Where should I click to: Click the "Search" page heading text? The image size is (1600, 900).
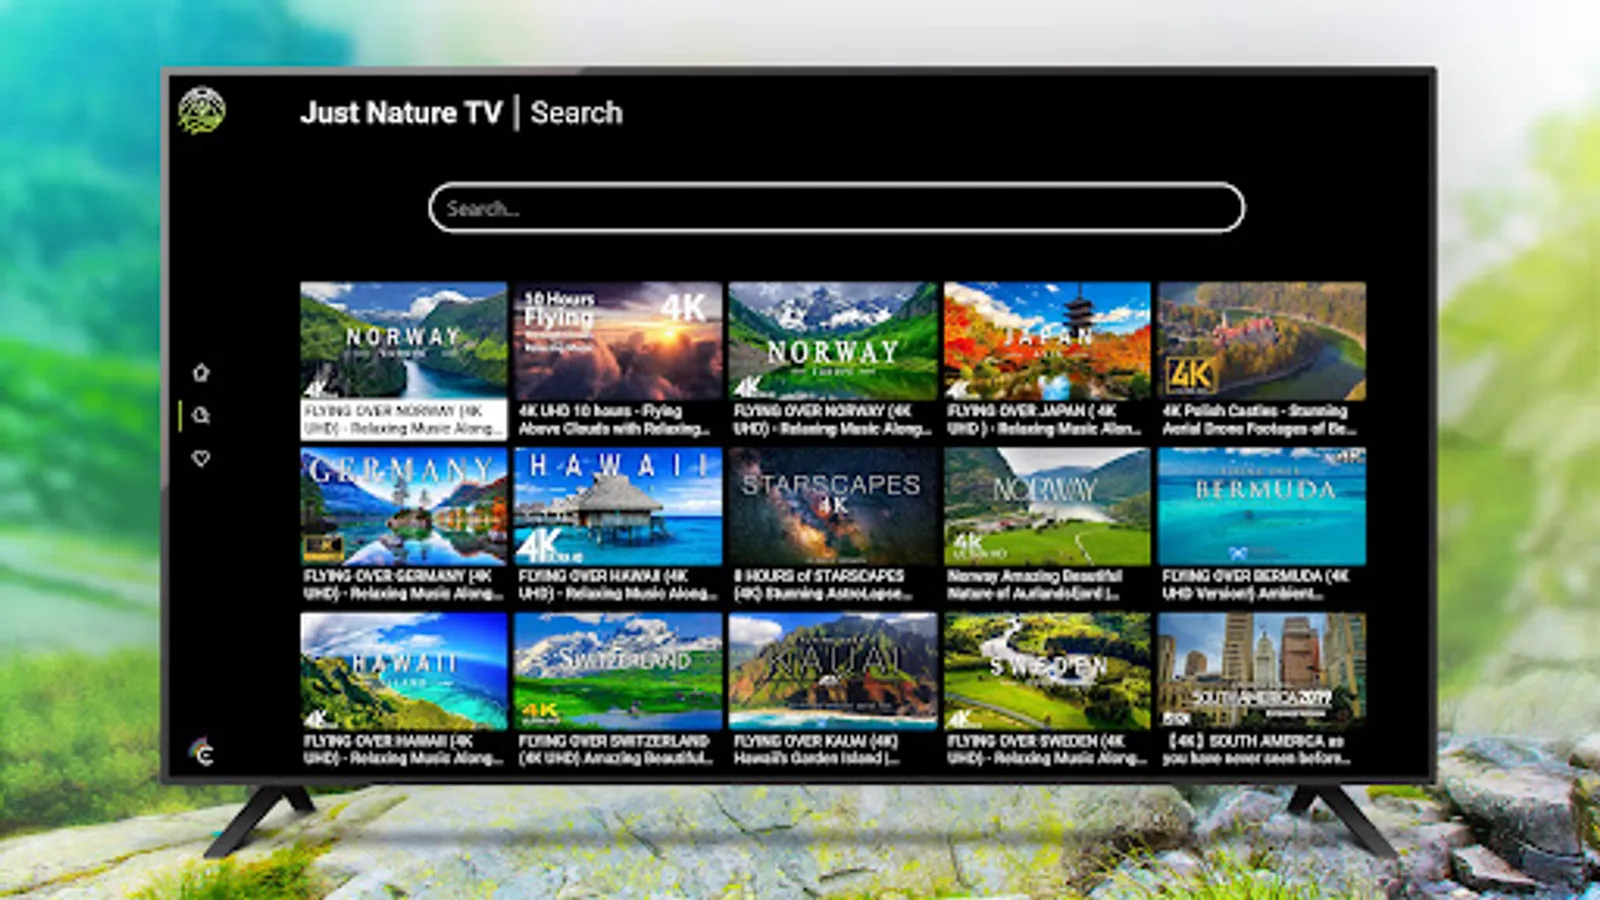(x=576, y=112)
